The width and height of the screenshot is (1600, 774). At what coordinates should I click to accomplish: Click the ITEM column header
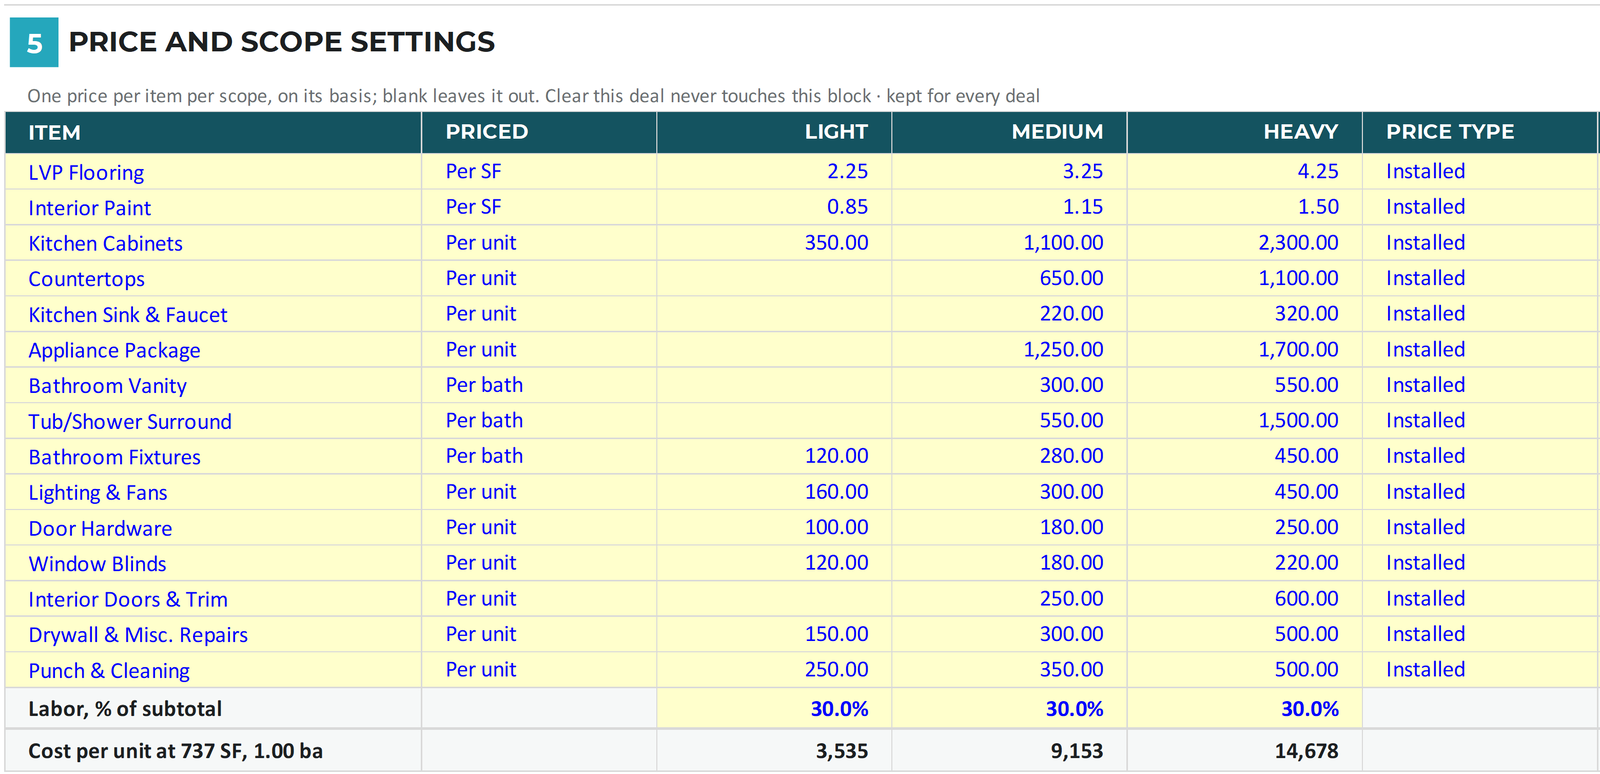[x=213, y=132]
